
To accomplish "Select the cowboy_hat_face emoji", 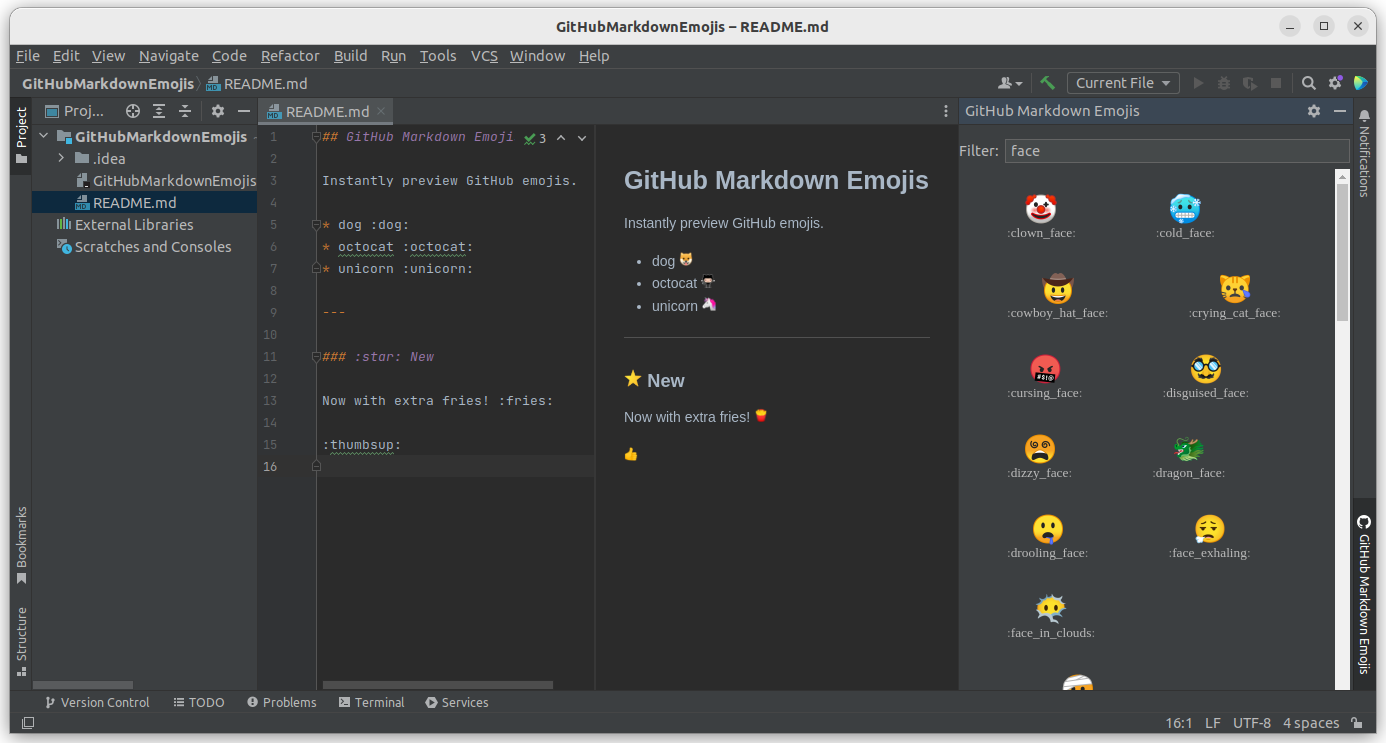I will tap(1057, 296).
